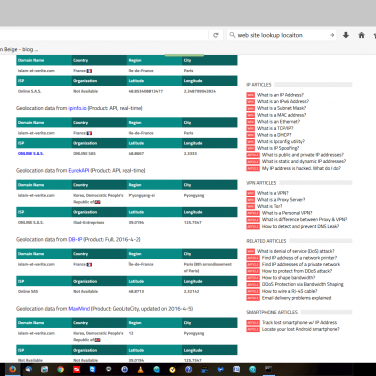Open 'What is a VPN?' article
Viewport: 376px width, 376px height.
click(x=273, y=193)
